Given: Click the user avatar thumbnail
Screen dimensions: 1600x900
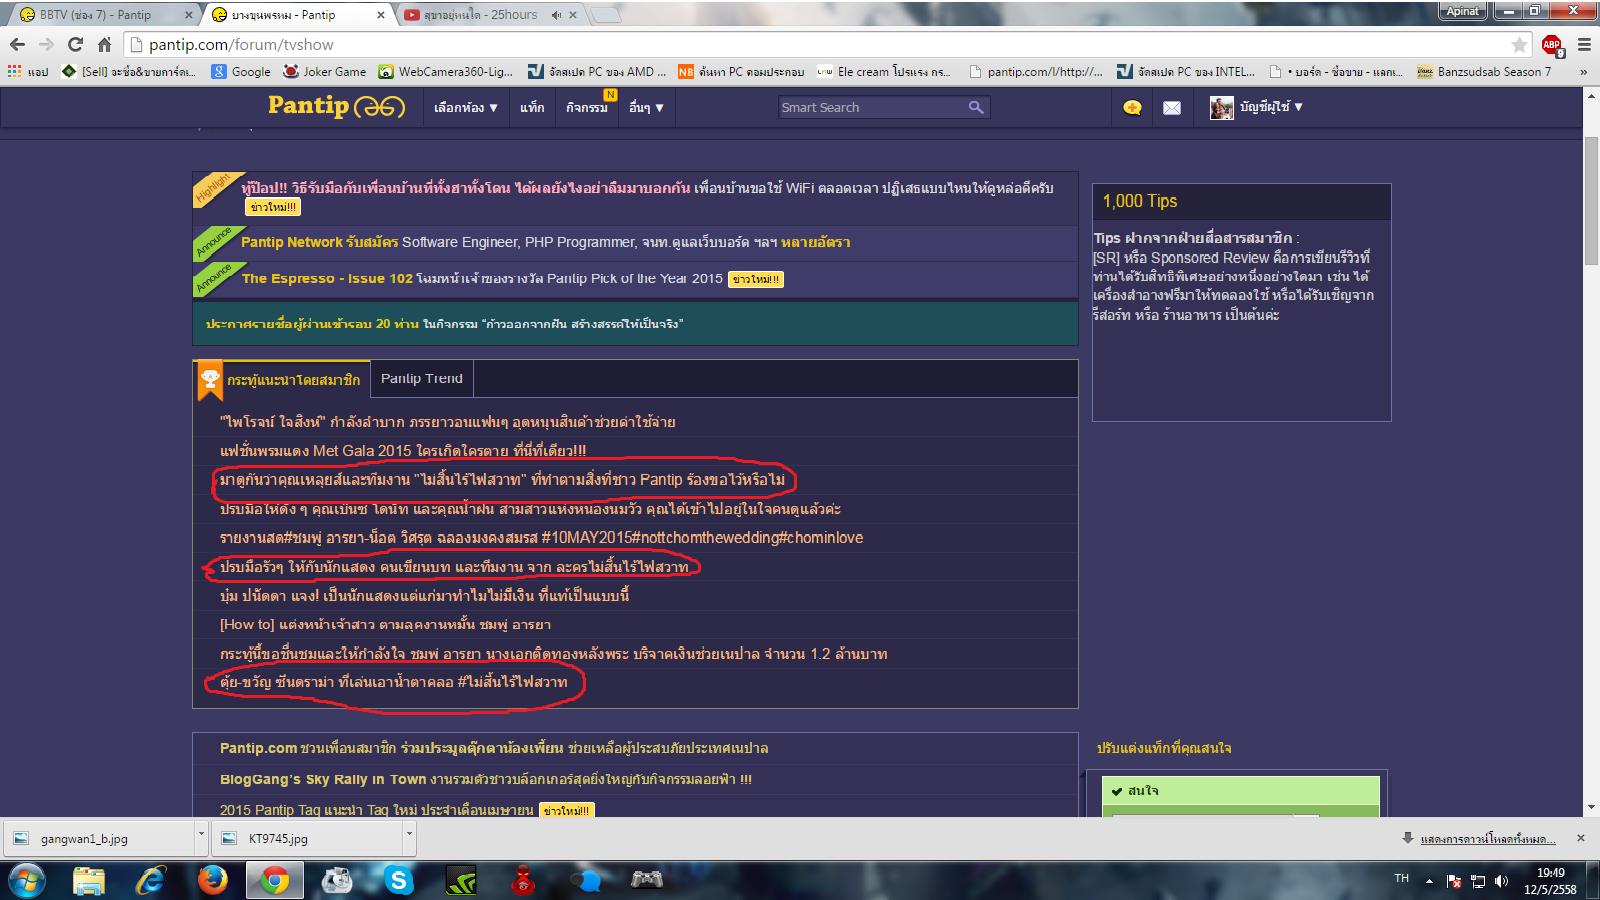Looking at the screenshot, I should click(x=1221, y=107).
